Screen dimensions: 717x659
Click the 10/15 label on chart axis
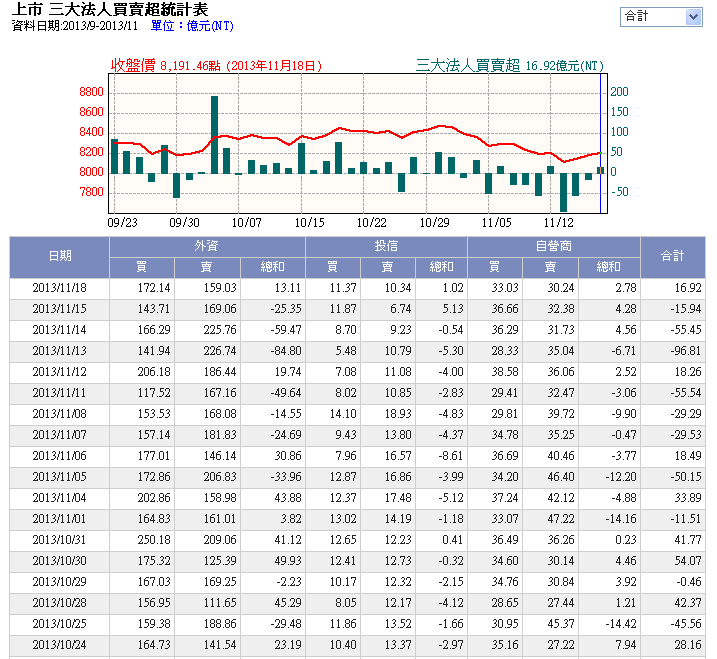click(310, 223)
